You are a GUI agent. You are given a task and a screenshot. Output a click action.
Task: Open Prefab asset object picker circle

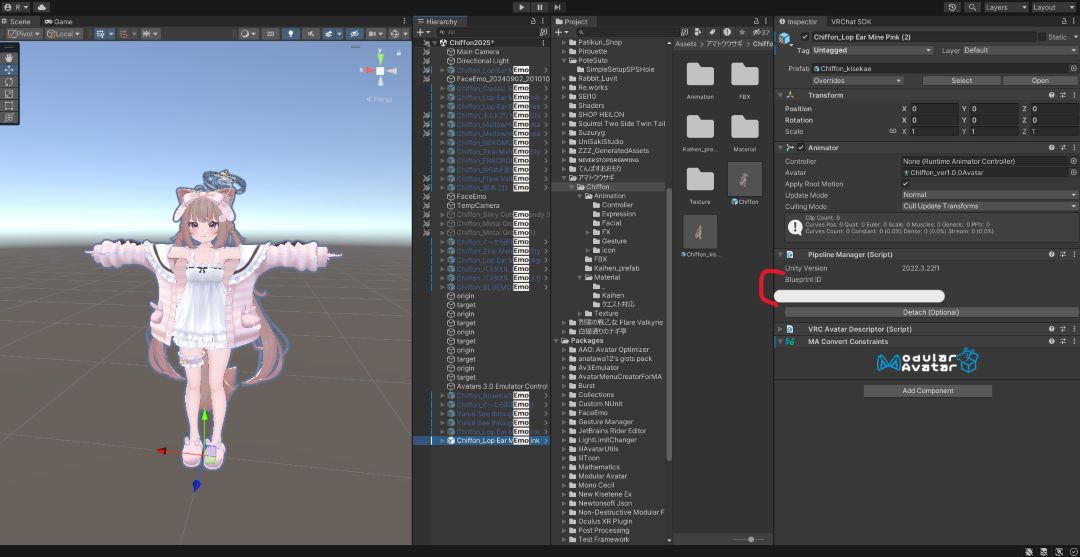(1073, 68)
